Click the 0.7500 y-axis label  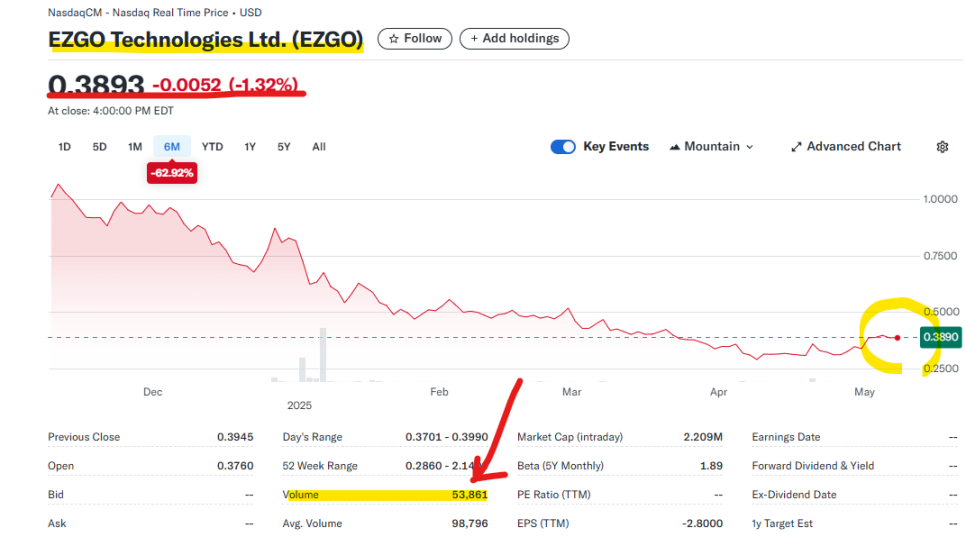pos(940,256)
